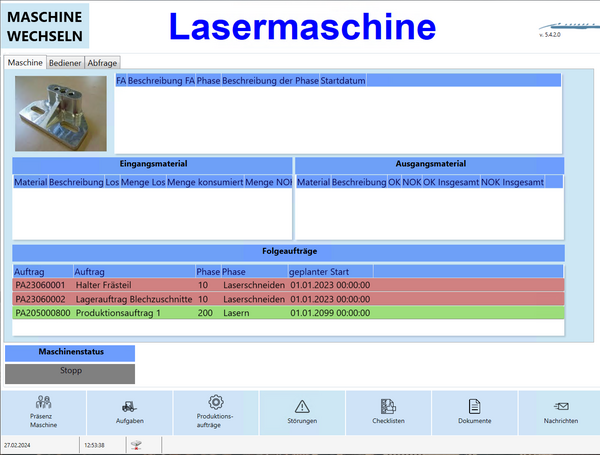Screen dimensions: 600x455
Task: Click the 01.01.2099 00:00:00 start date
Action: 330,313
